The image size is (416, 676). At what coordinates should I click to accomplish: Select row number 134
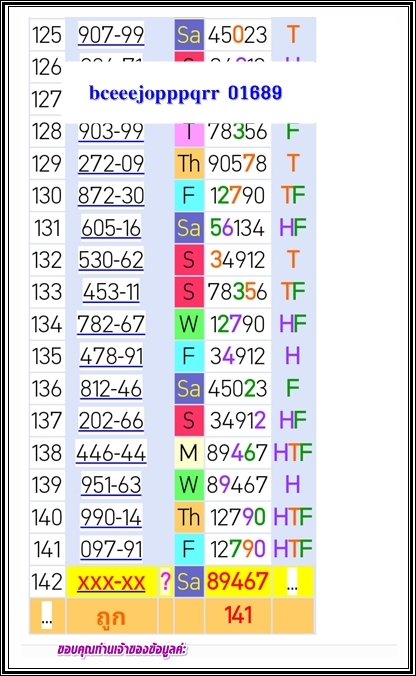47,324
